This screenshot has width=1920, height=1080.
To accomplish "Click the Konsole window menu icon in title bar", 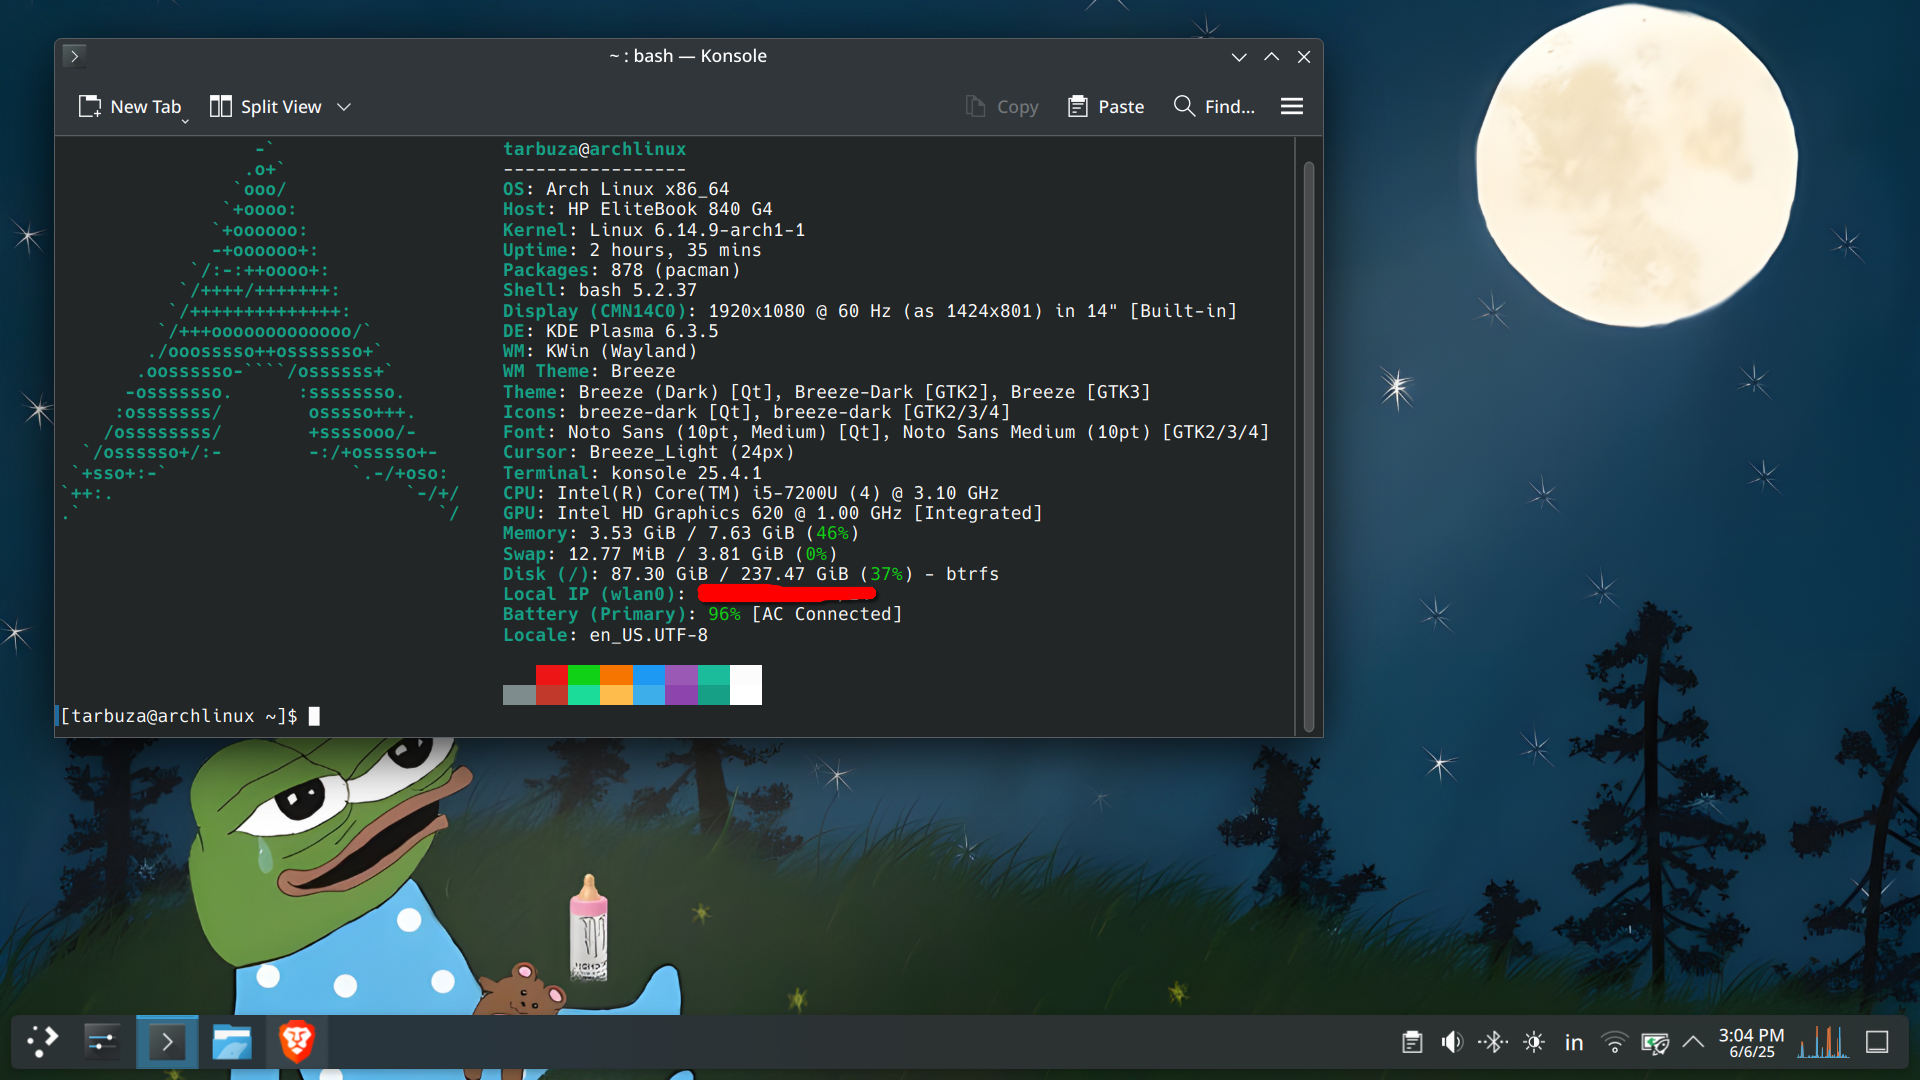I will tap(74, 56).
